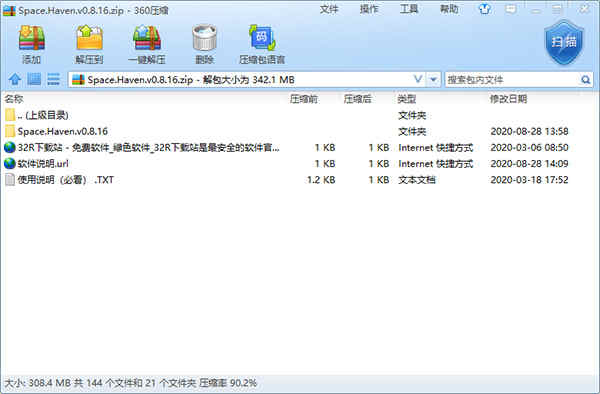Click the 解压到 (Extract to) icon

pos(89,38)
